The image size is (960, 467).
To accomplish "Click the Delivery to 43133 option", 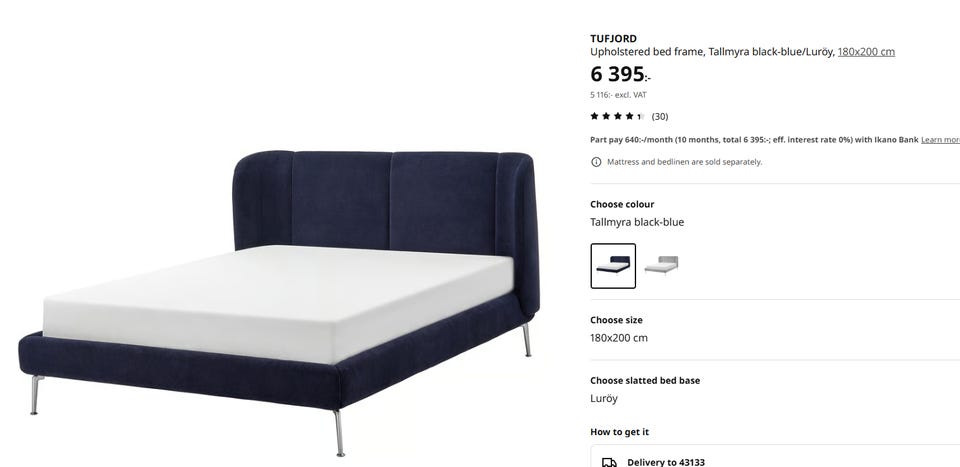I will pos(666,462).
